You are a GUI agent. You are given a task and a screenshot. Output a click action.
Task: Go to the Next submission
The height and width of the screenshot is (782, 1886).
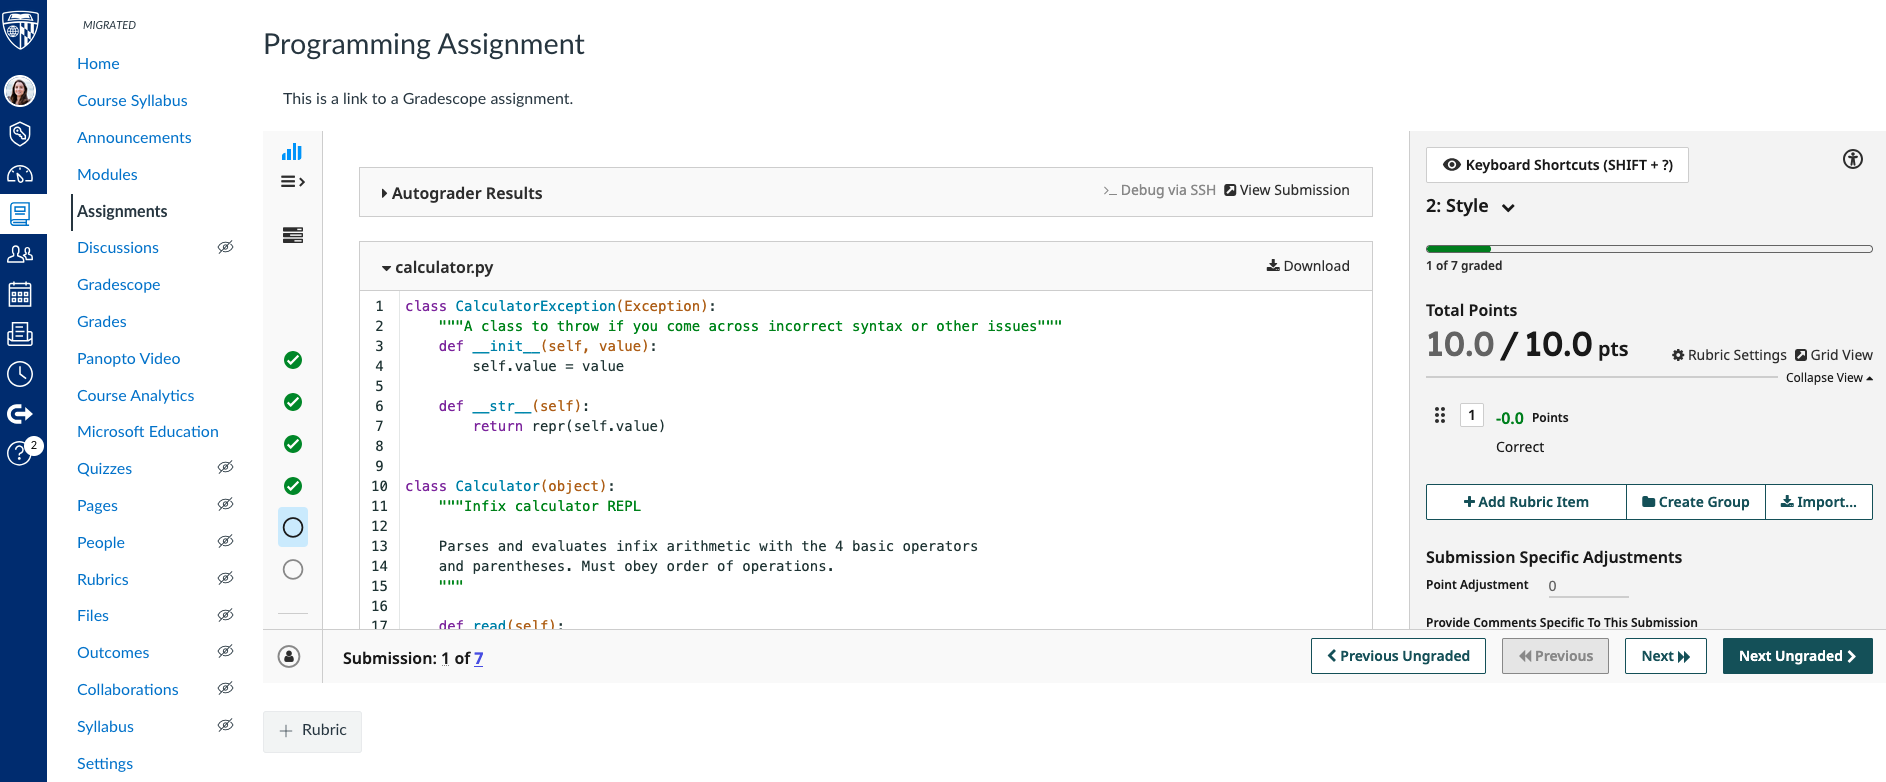(x=1665, y=656)
